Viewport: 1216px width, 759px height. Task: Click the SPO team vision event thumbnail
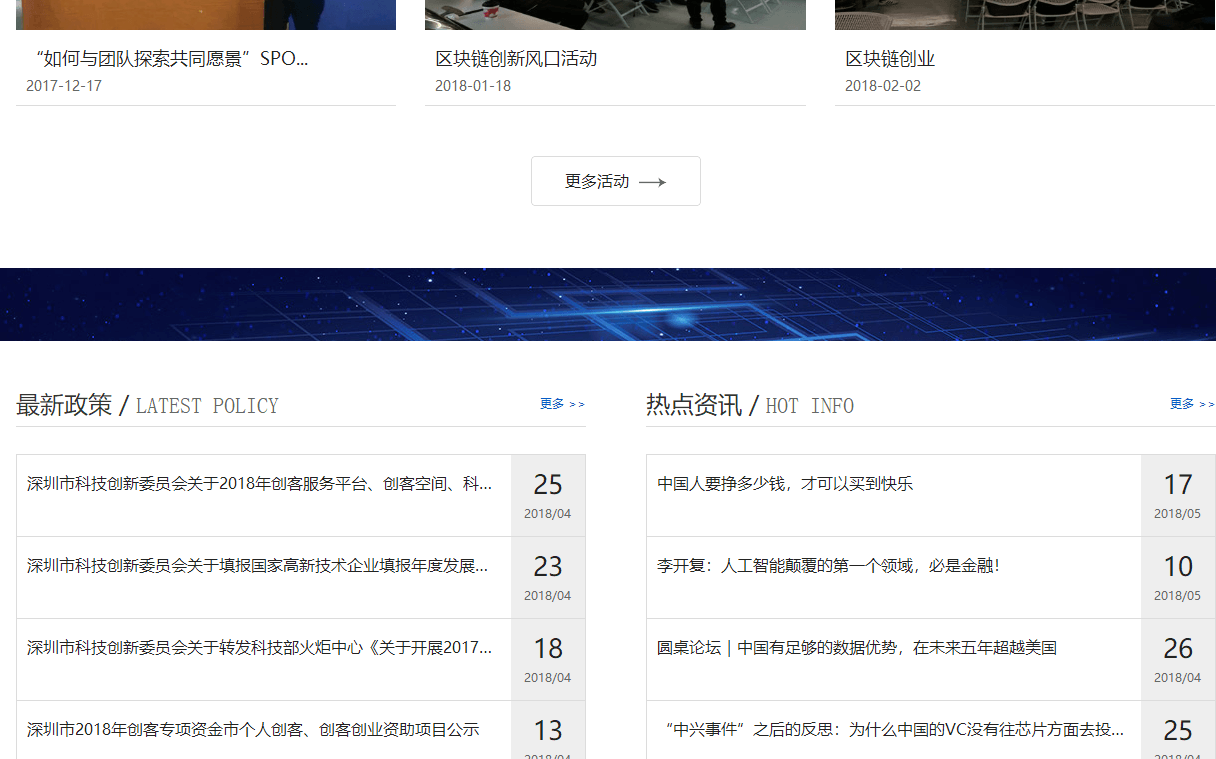click(205, 14)
